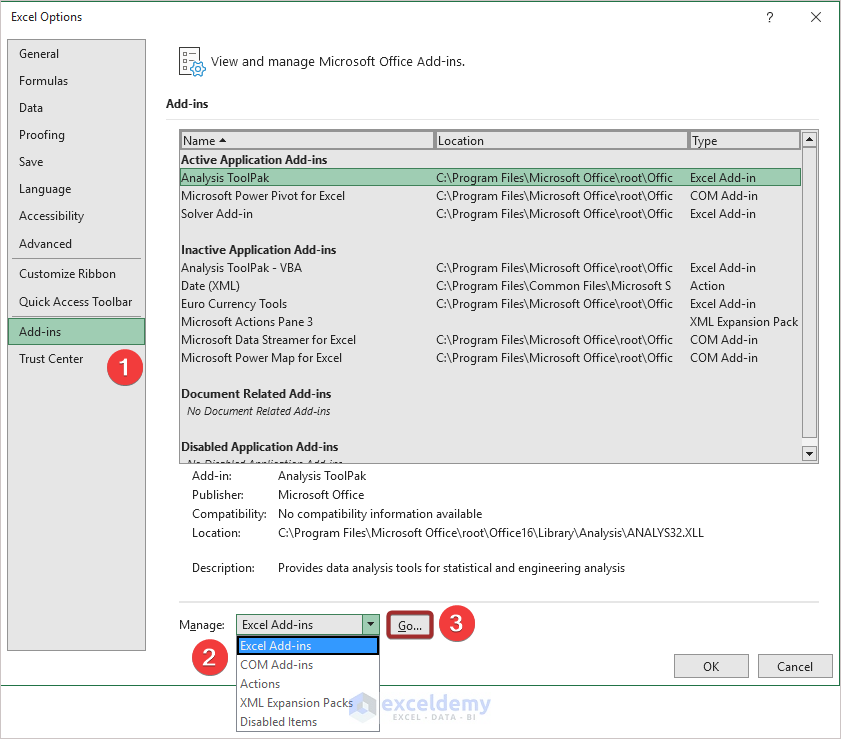Sort add-ins by Type column header
The image size is (841, 739).
click(744, 141)
